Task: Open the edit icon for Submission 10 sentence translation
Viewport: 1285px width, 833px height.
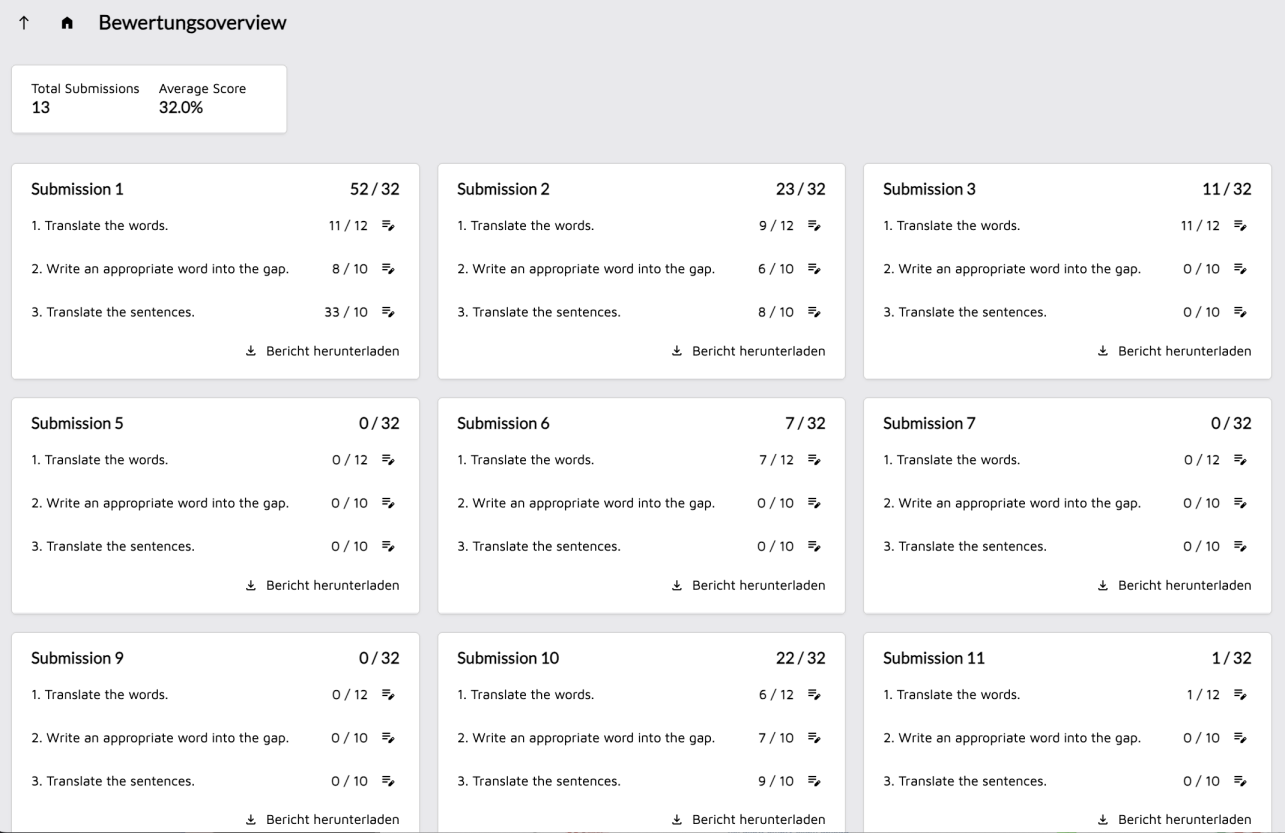Action: [815, 781]
